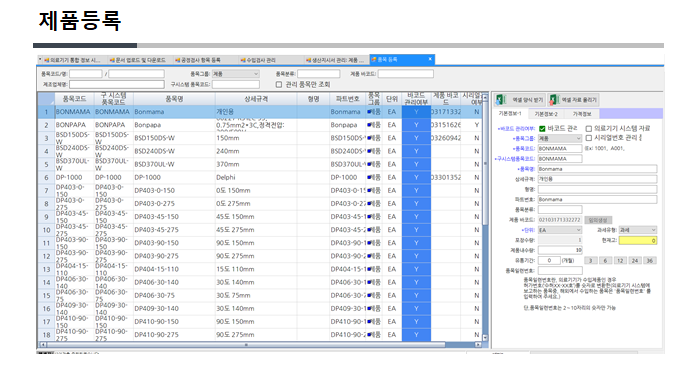This screenshot has height=385, width=684.
Task: Select the BONPAPA row code cell
Action: (74, 125)
